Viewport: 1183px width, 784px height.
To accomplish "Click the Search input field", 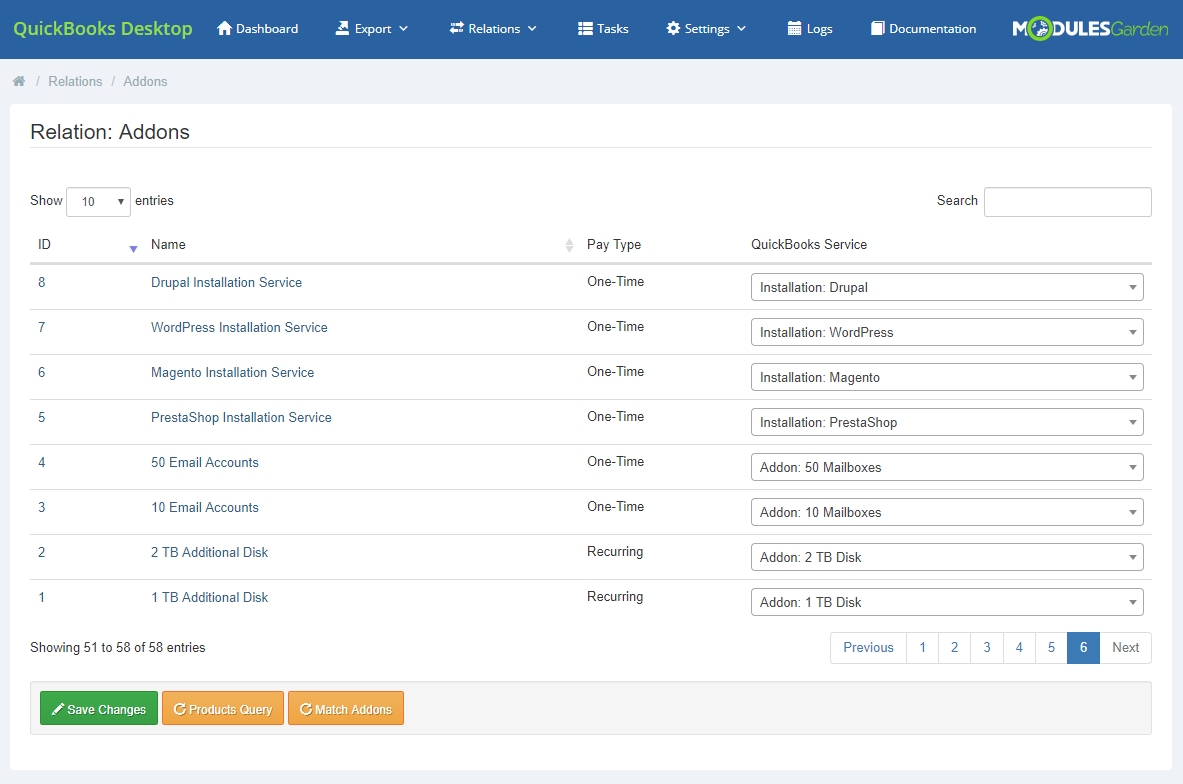I will (1067, 201).
